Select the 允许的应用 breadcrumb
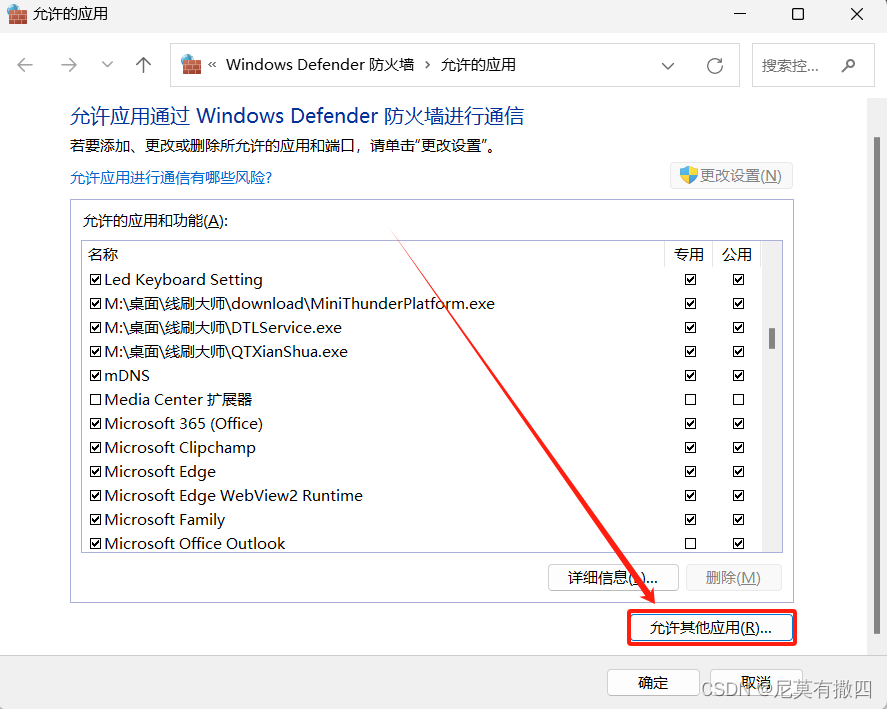The image size is (887, 709). [x=478, y=65]
